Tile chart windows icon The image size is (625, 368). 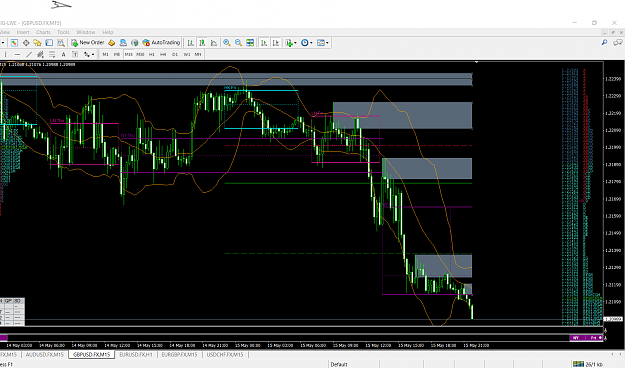pyautogui.click(x=250, y=43)
